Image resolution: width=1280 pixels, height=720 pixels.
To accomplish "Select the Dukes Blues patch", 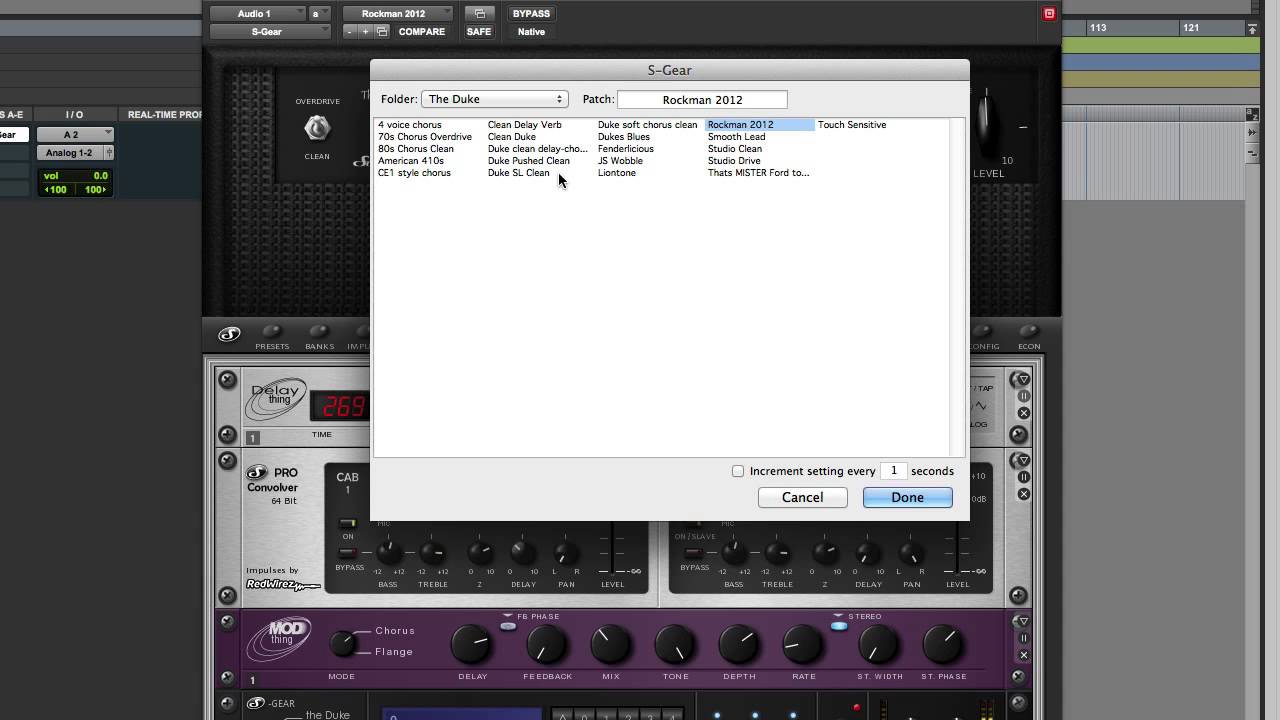I will pyautogui.click(x=623, y=137).
